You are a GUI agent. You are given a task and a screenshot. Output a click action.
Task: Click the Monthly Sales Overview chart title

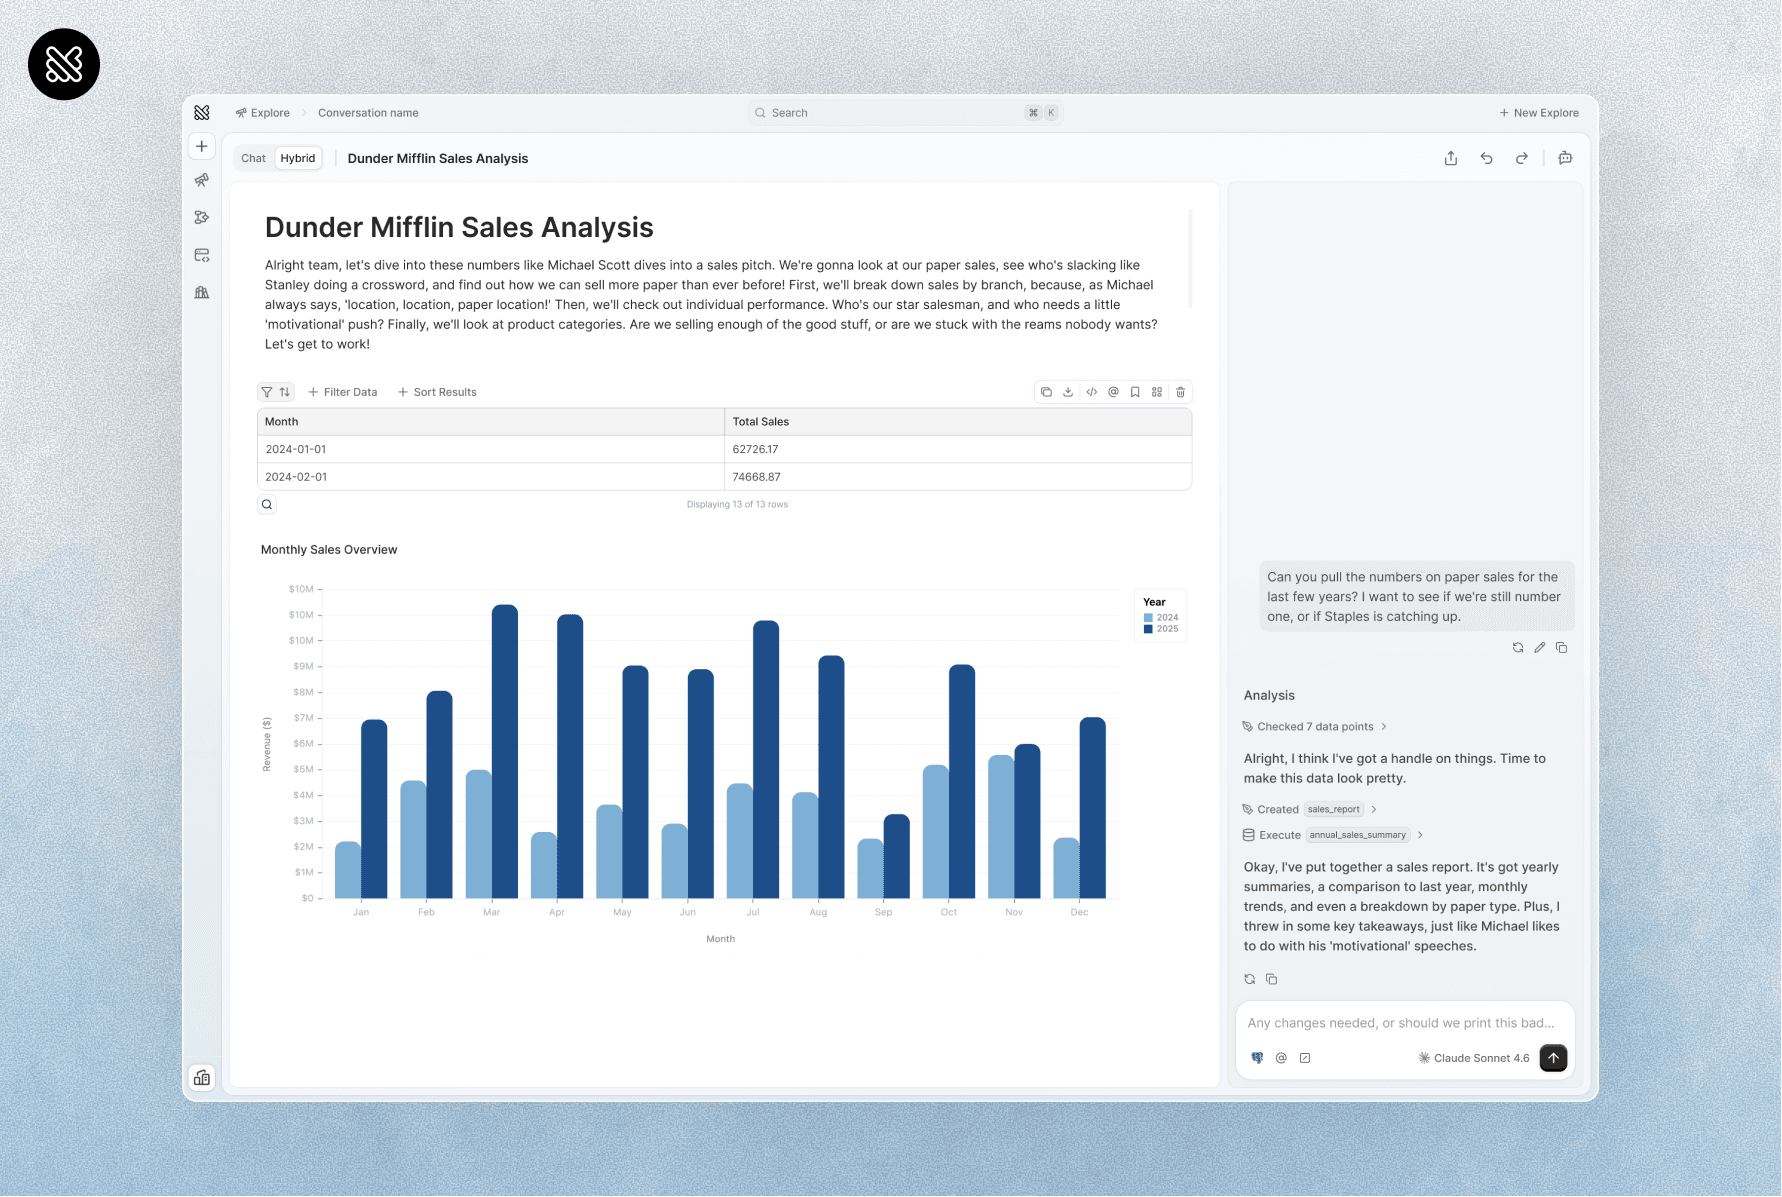coord(329,550)
